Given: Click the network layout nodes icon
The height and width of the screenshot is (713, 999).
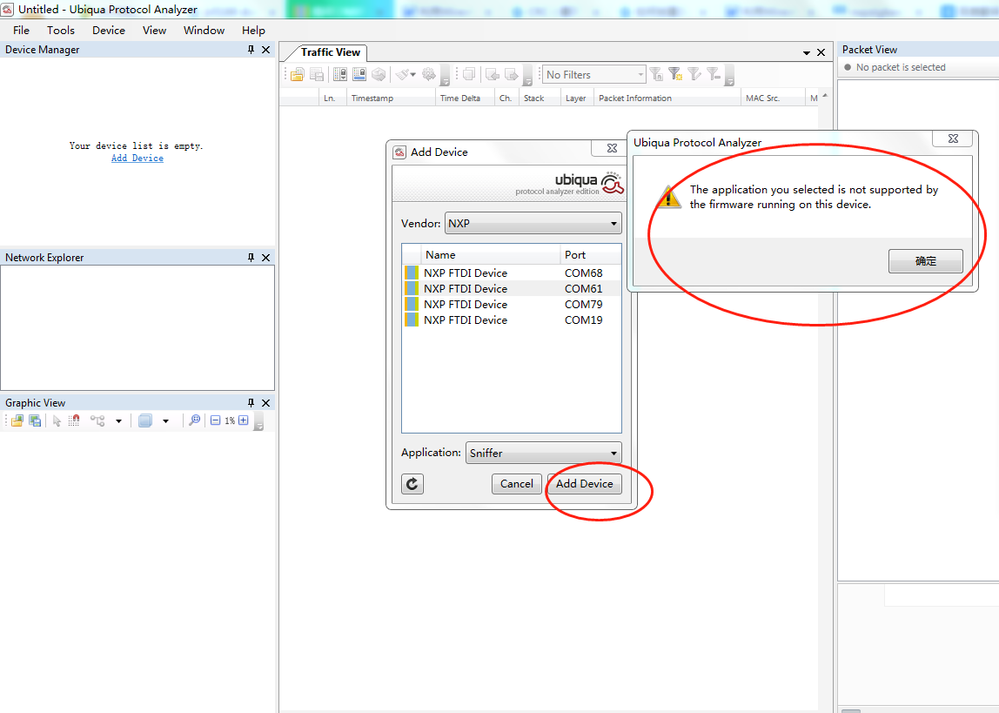Looking at the screenshot, I should pyautogui.click(x=97, y=421).
